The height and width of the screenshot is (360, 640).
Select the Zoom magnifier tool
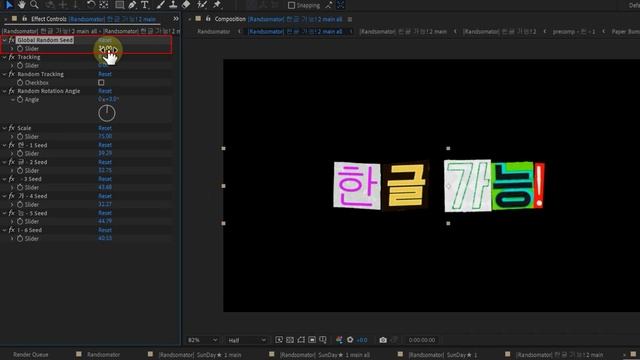(34, 5)
